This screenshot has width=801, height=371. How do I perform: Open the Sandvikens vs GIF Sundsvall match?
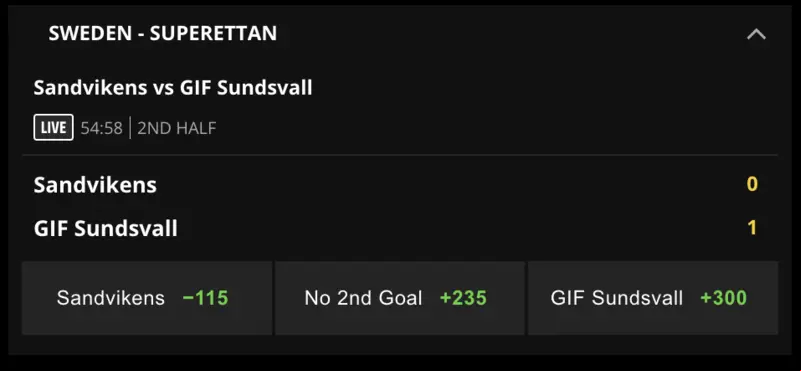pos(173,88)
